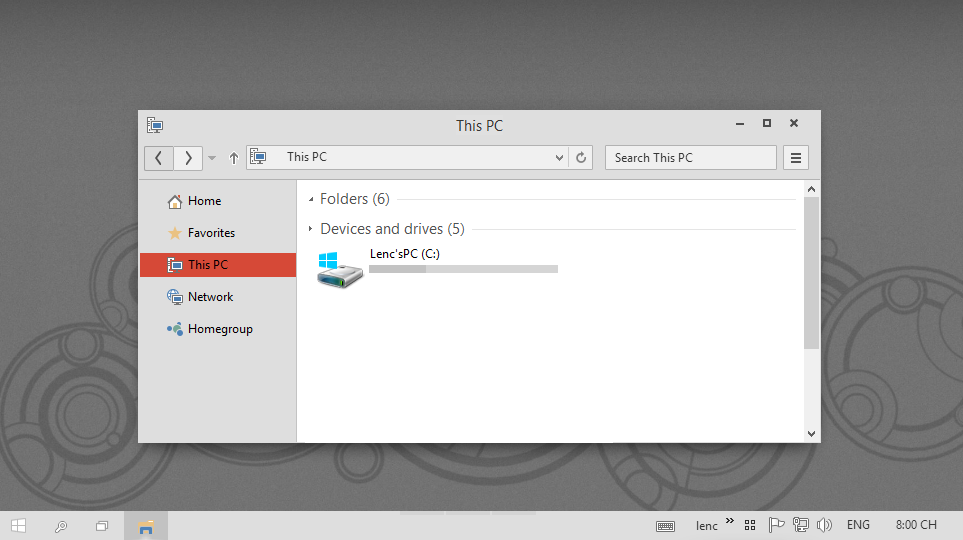
Task: Expand the Folders (6) group
Action: pos(311,199)
